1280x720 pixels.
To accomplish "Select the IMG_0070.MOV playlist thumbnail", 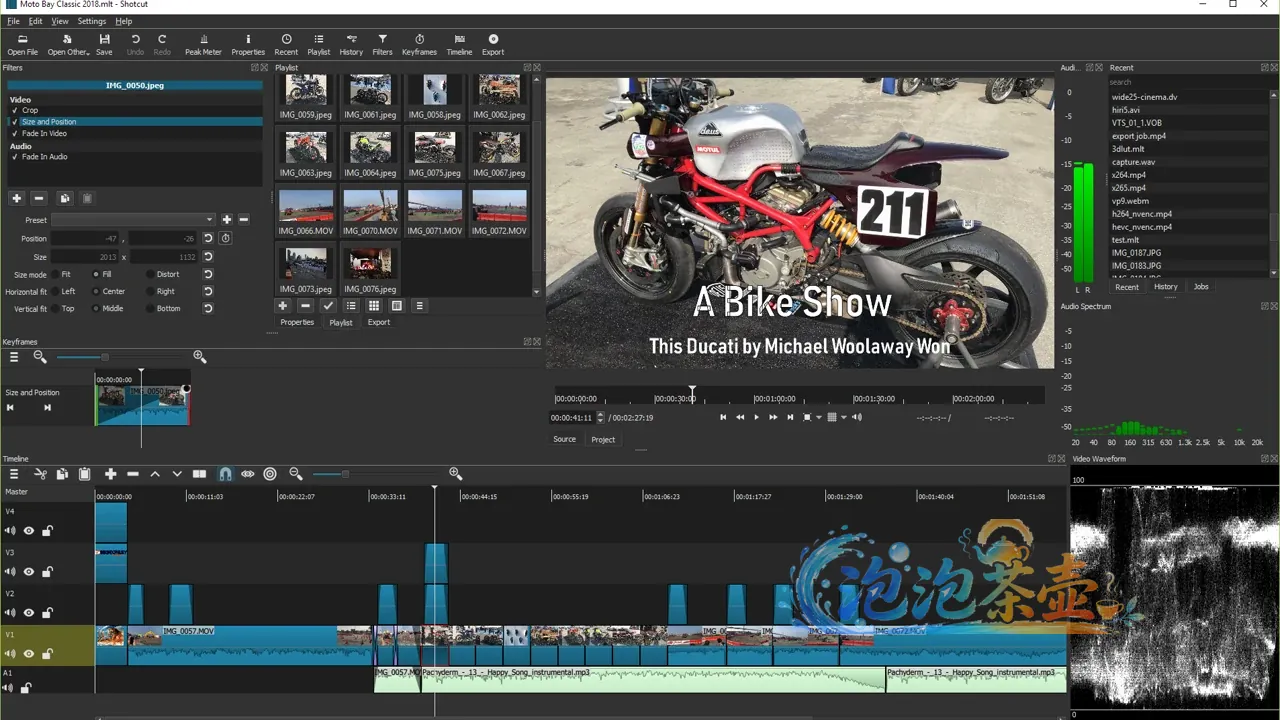I will pos(370,213).
